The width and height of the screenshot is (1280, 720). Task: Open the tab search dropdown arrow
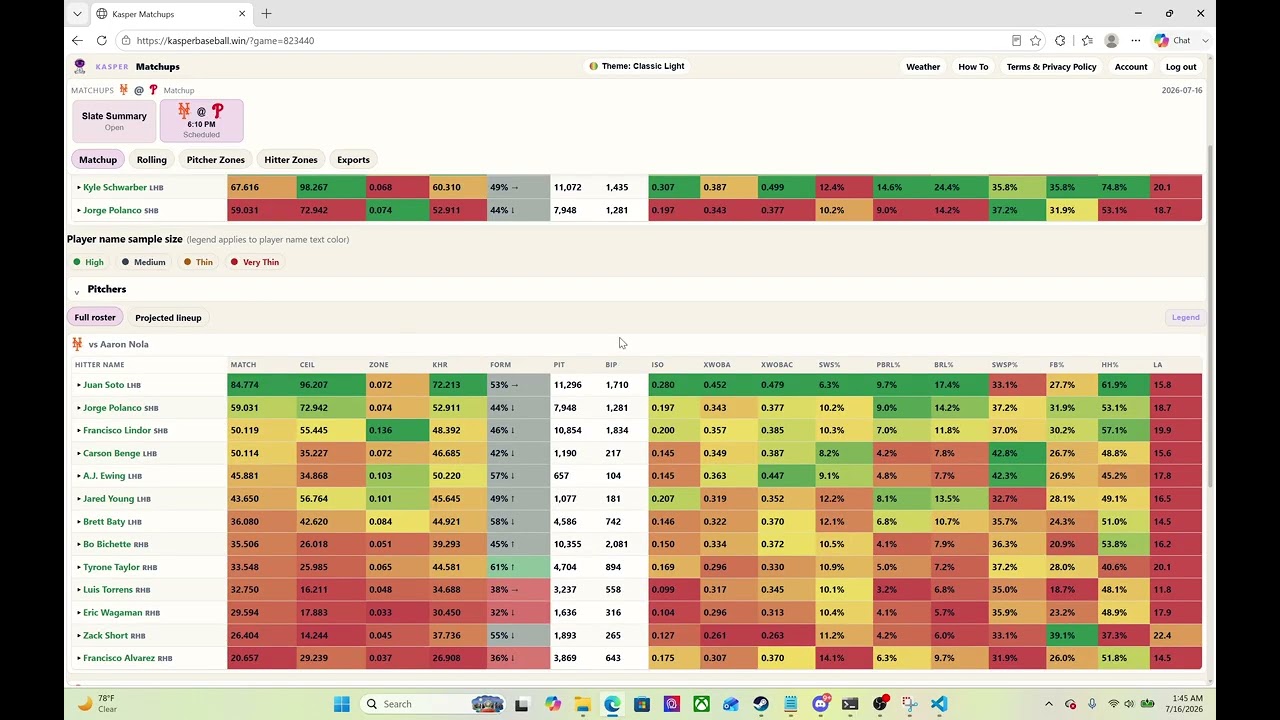(78, 14)
